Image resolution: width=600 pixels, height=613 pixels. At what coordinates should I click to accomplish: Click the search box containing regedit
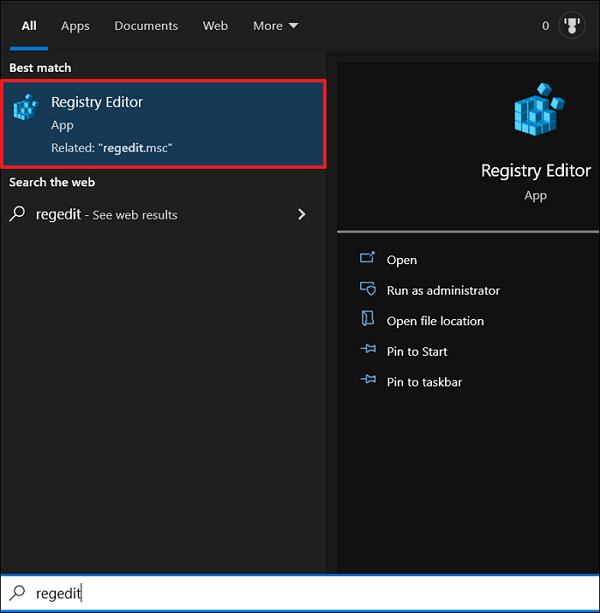coord(300,593)
